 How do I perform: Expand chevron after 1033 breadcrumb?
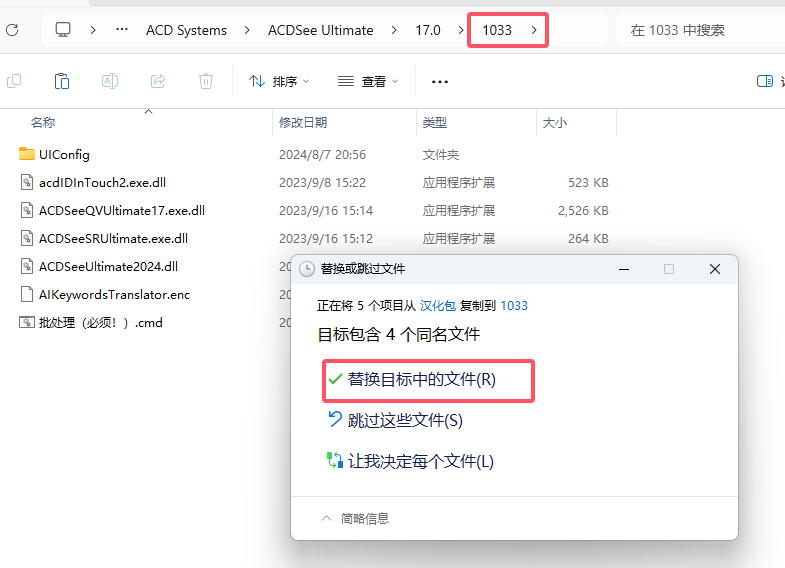(x=534, y=30)
